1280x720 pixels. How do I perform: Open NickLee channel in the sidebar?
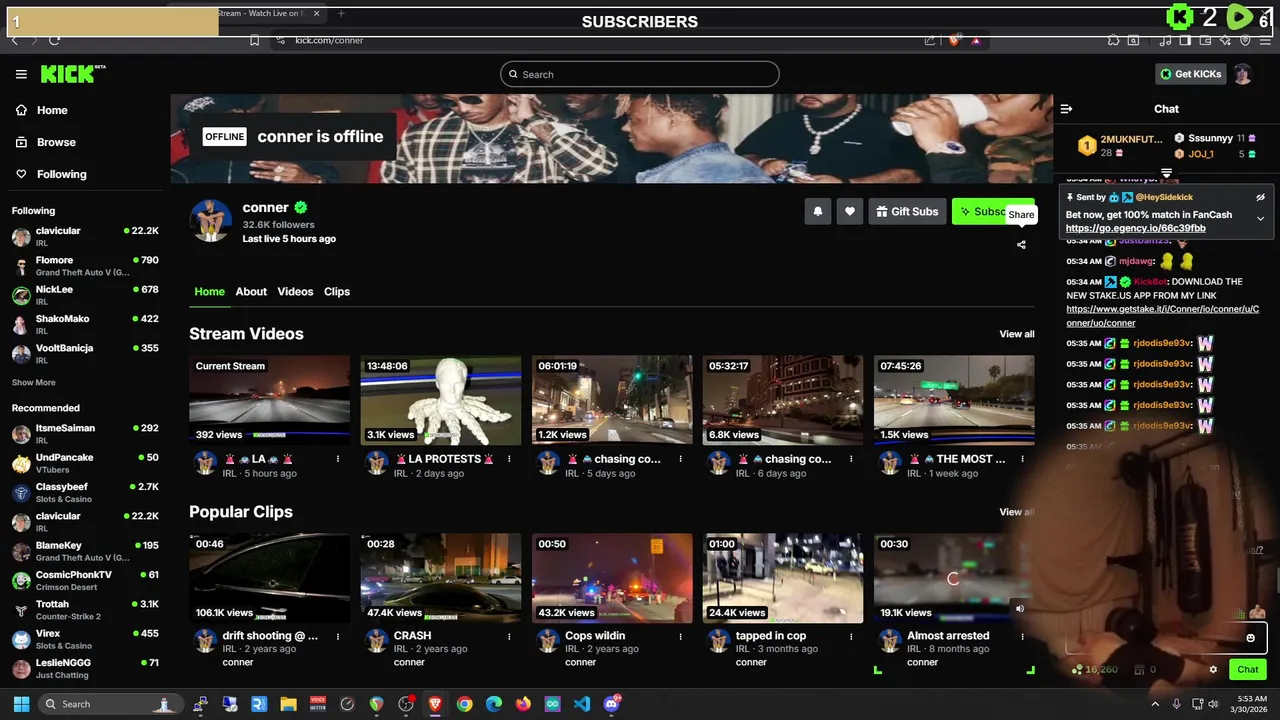pyautogui.click(x=85, y=295)
